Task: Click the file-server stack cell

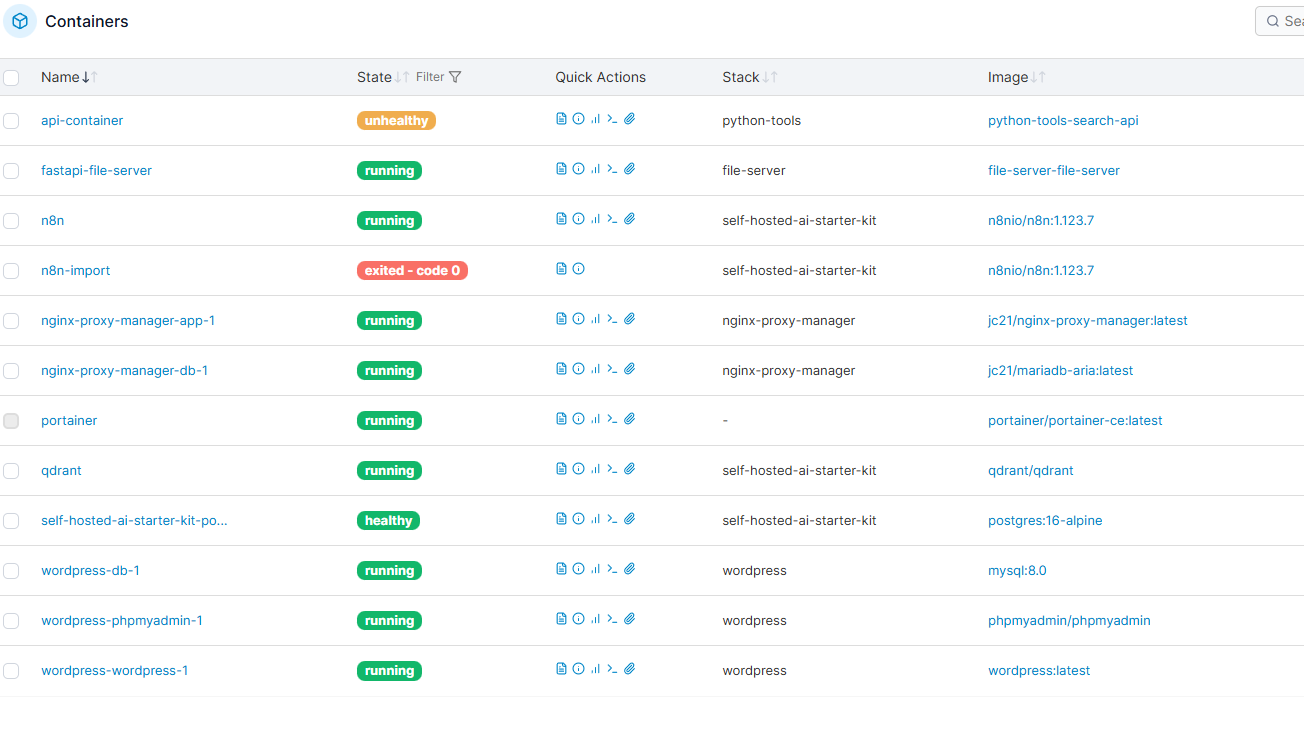Action: tap(754, 171)
